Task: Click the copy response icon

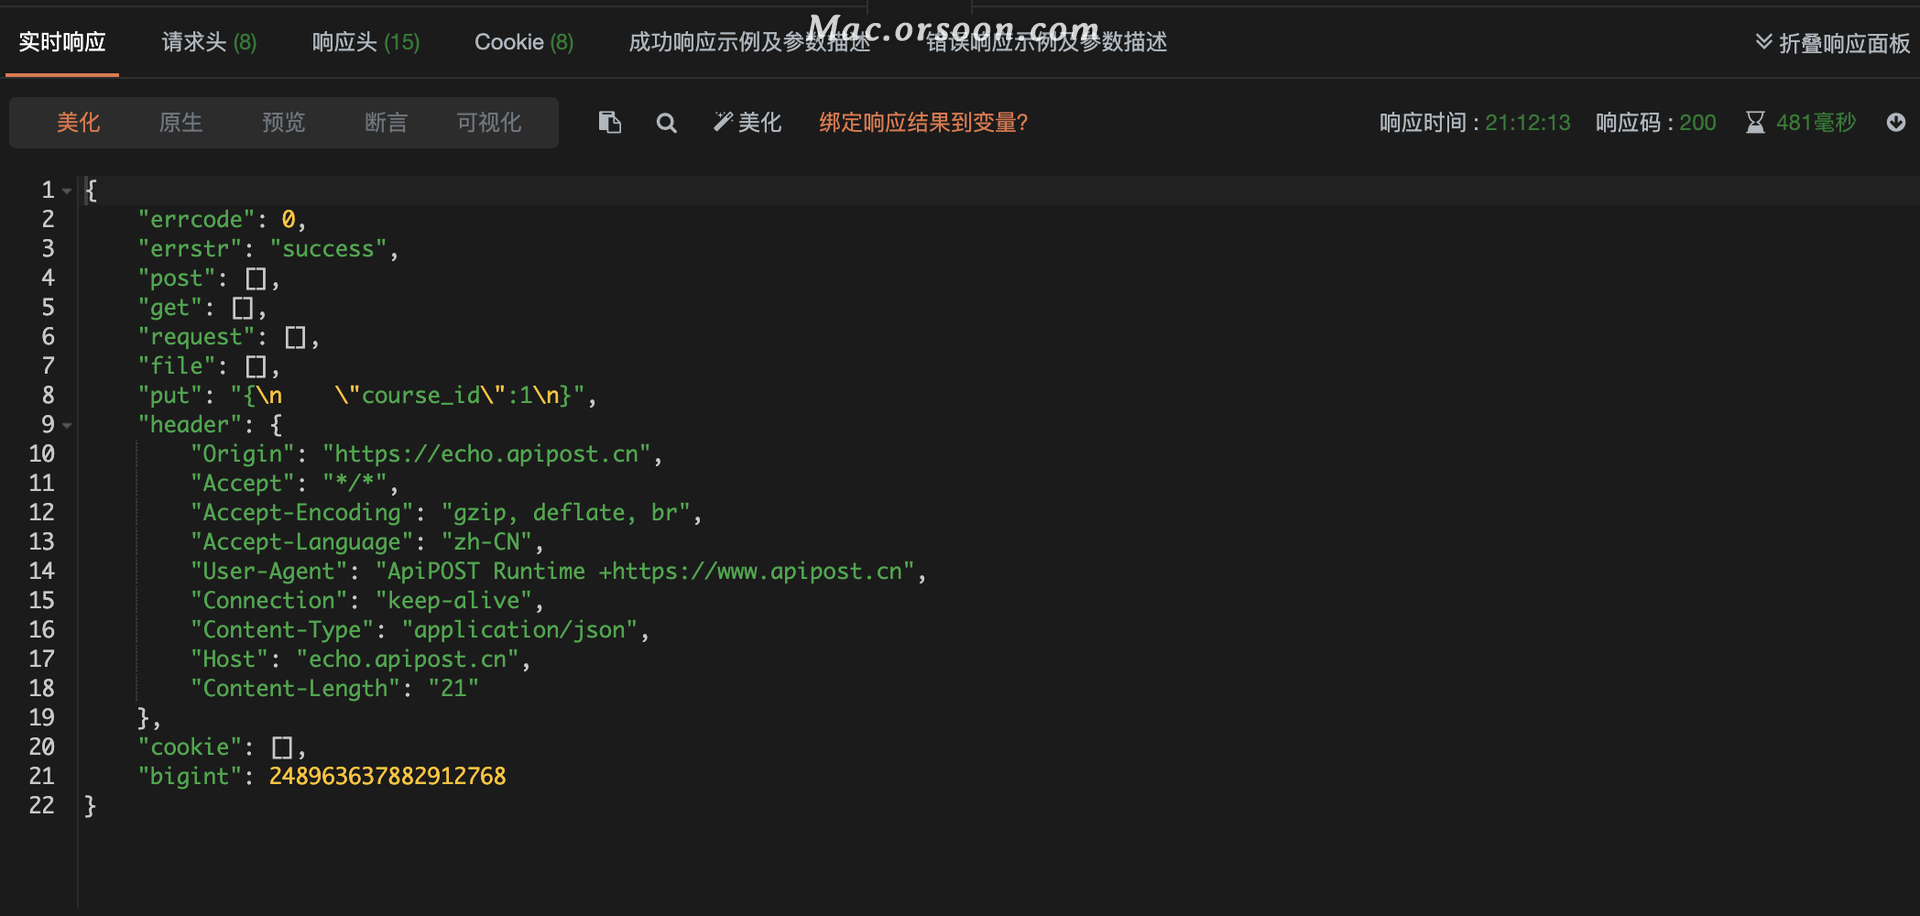Action: pos(609,122)
